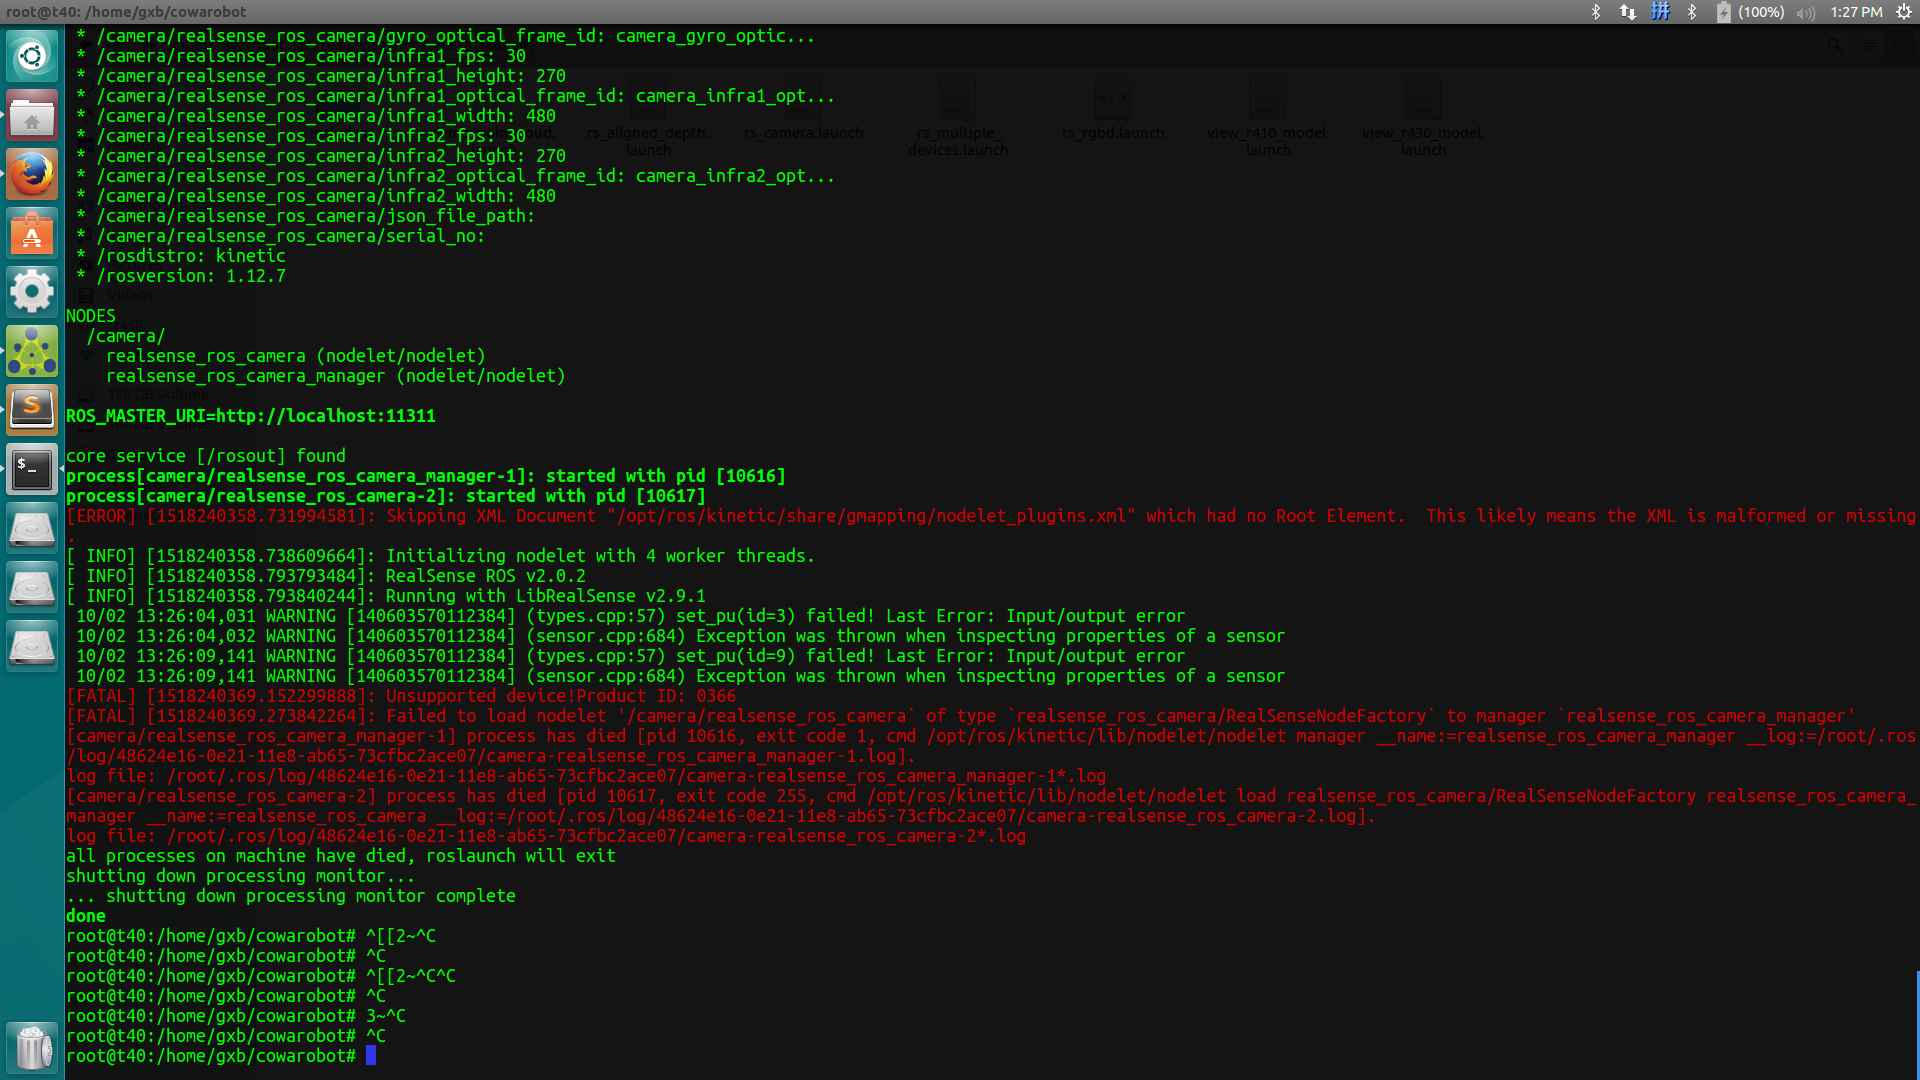Open Ubuntu Software Center launcher
Screen dimensions: 1920x1080
pos(32,233)
